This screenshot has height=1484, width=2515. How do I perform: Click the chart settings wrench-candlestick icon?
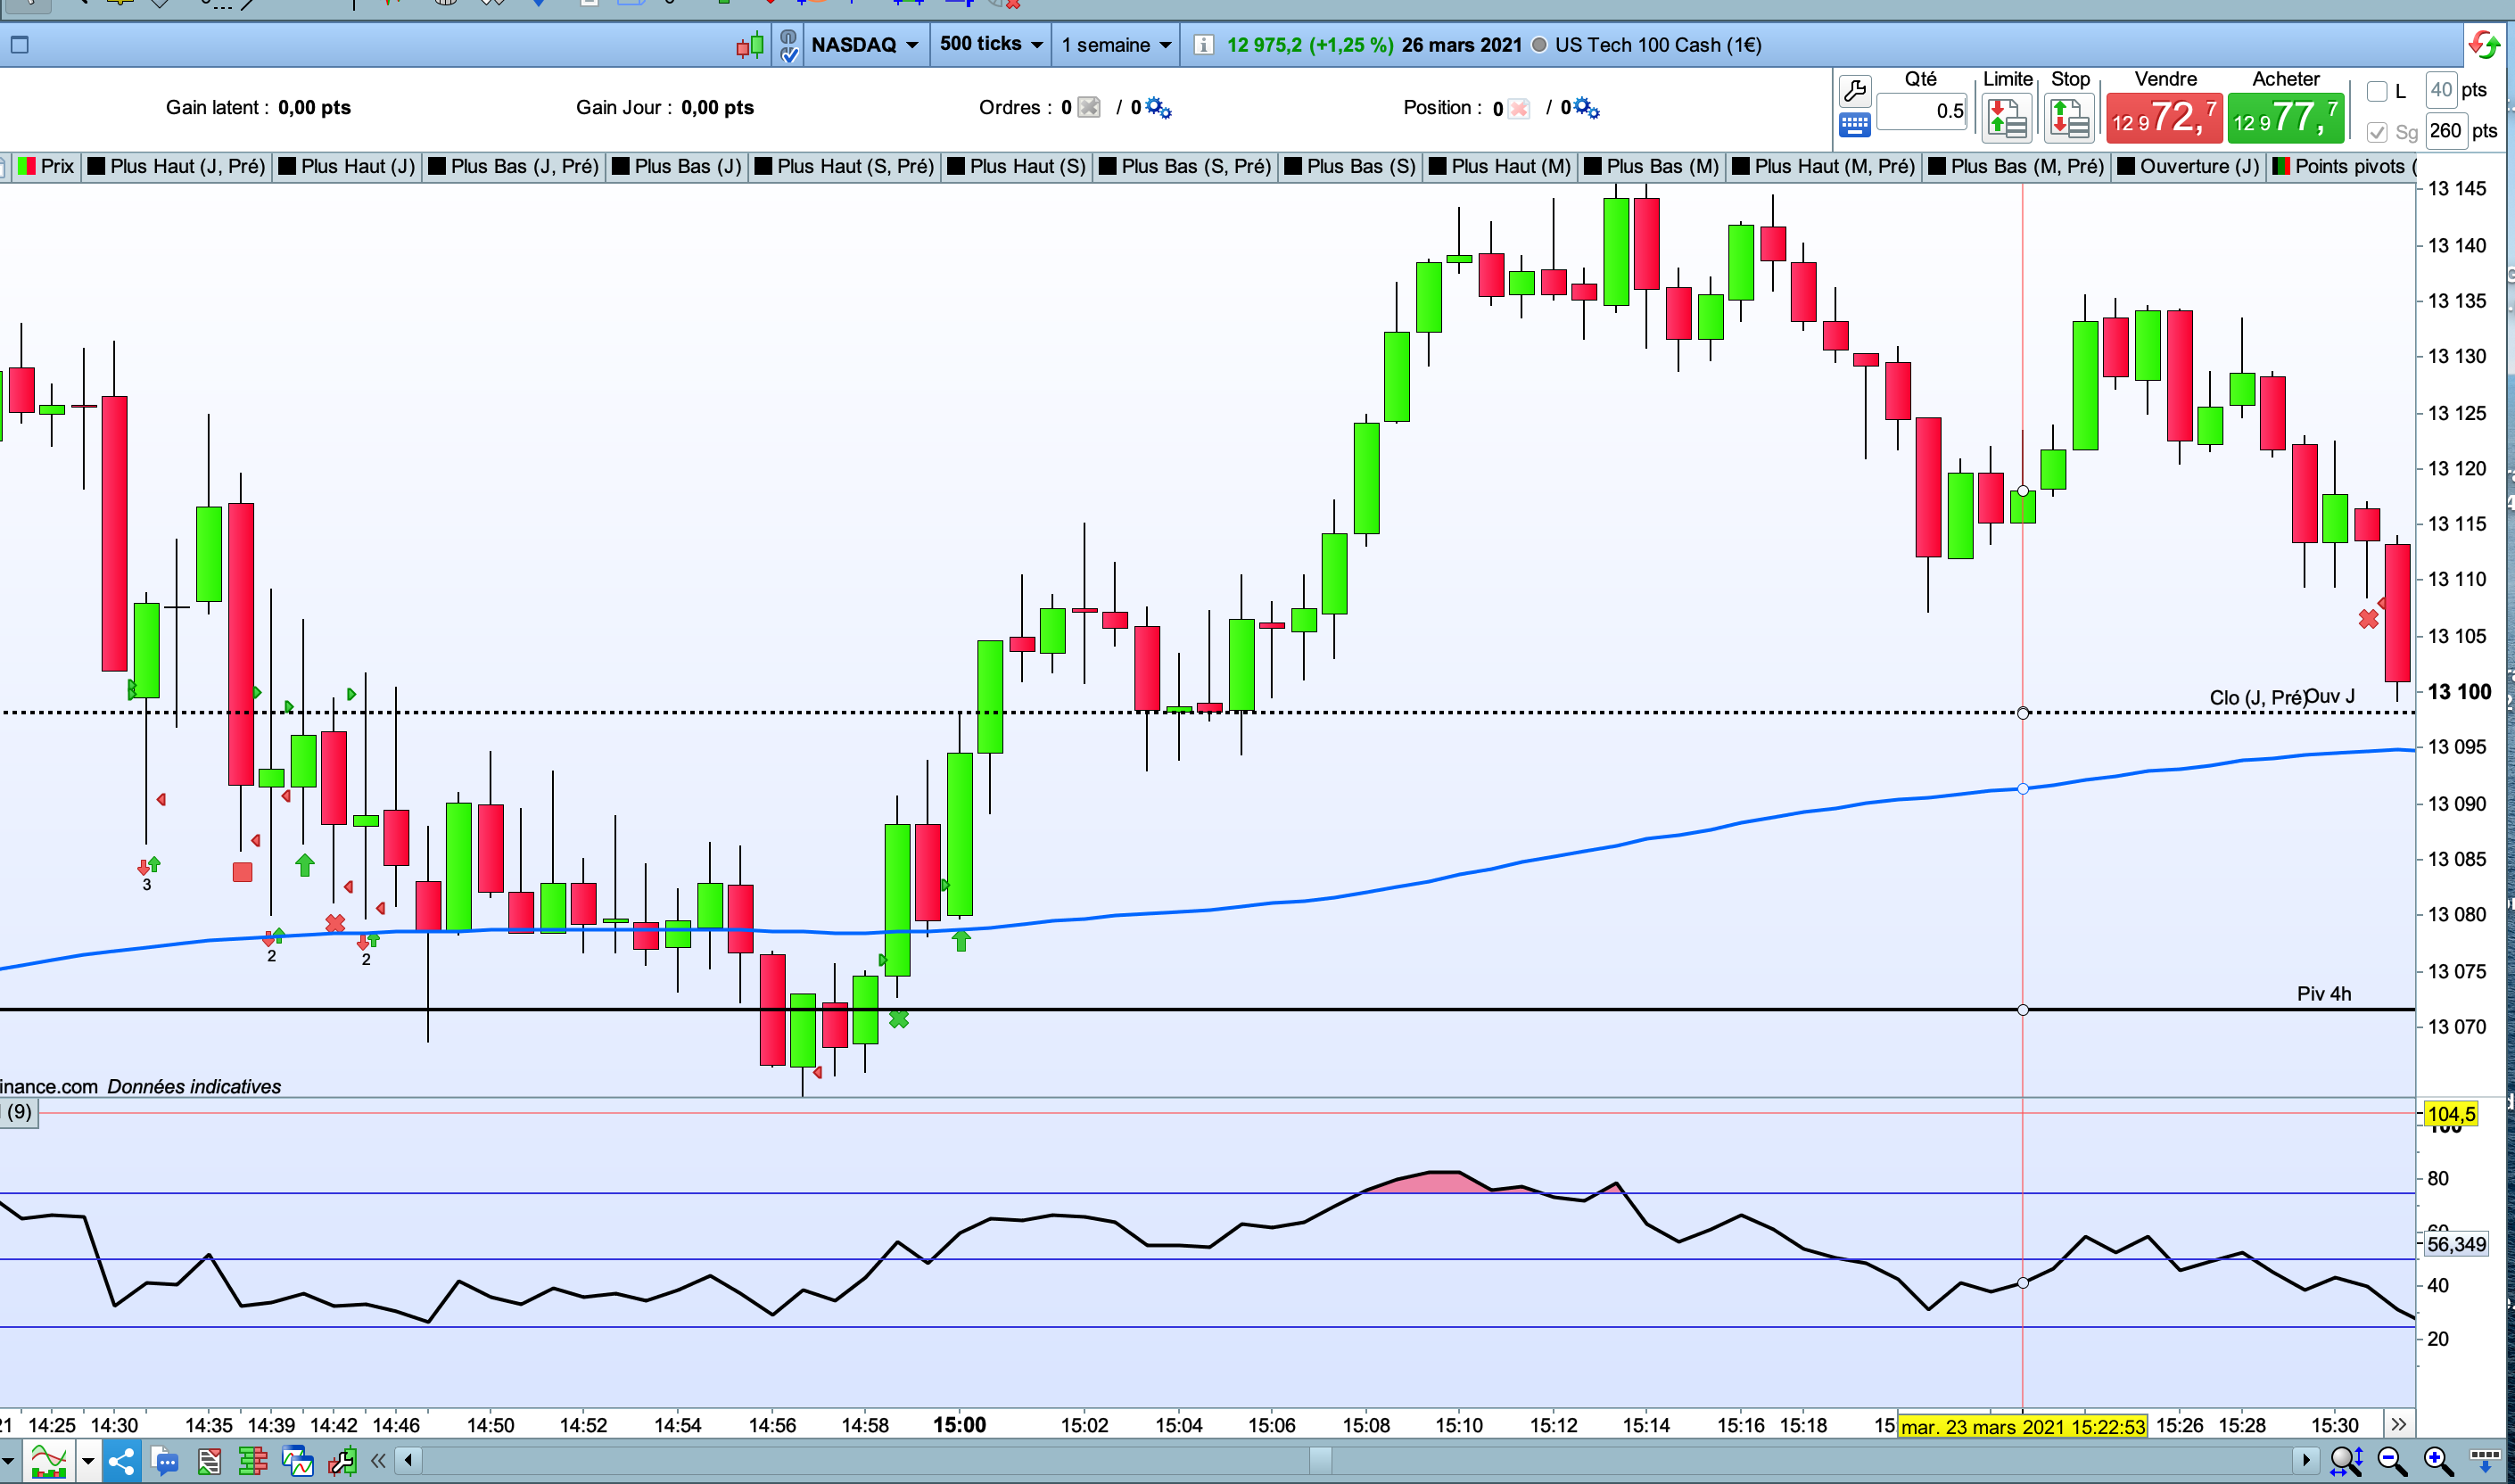tap(341, 1462)
